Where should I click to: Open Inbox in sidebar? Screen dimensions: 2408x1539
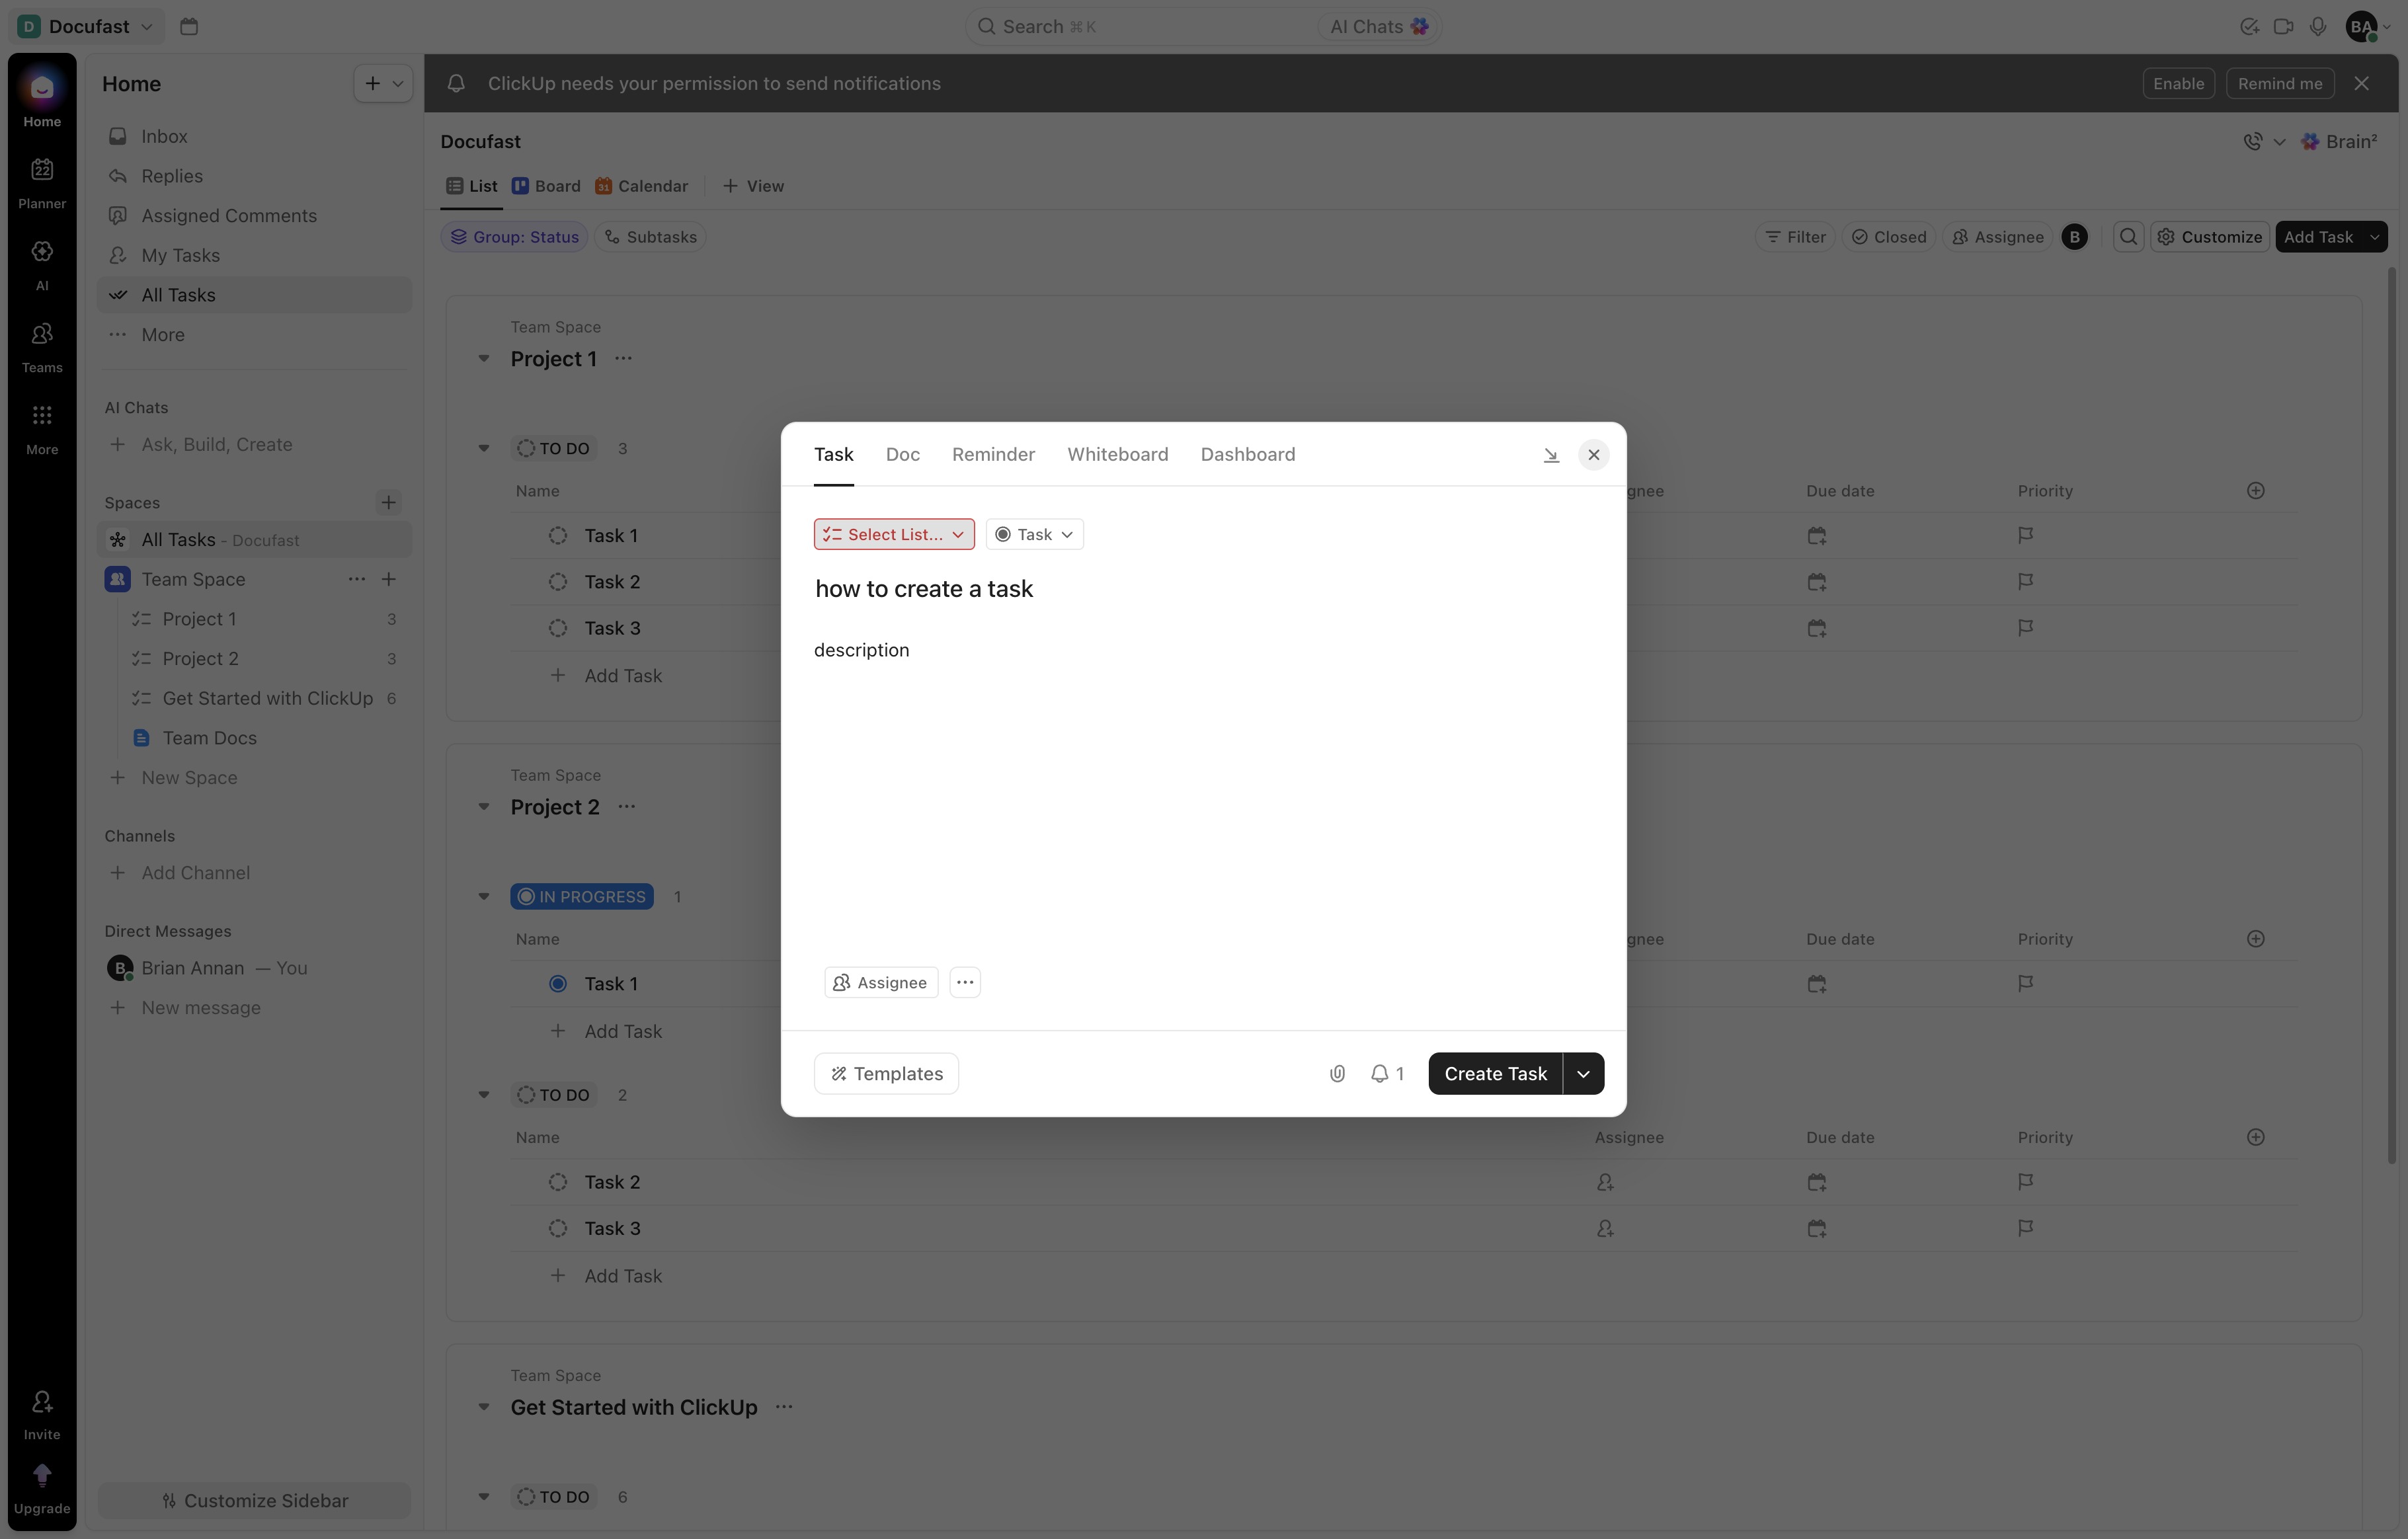[x=254, y=136]
